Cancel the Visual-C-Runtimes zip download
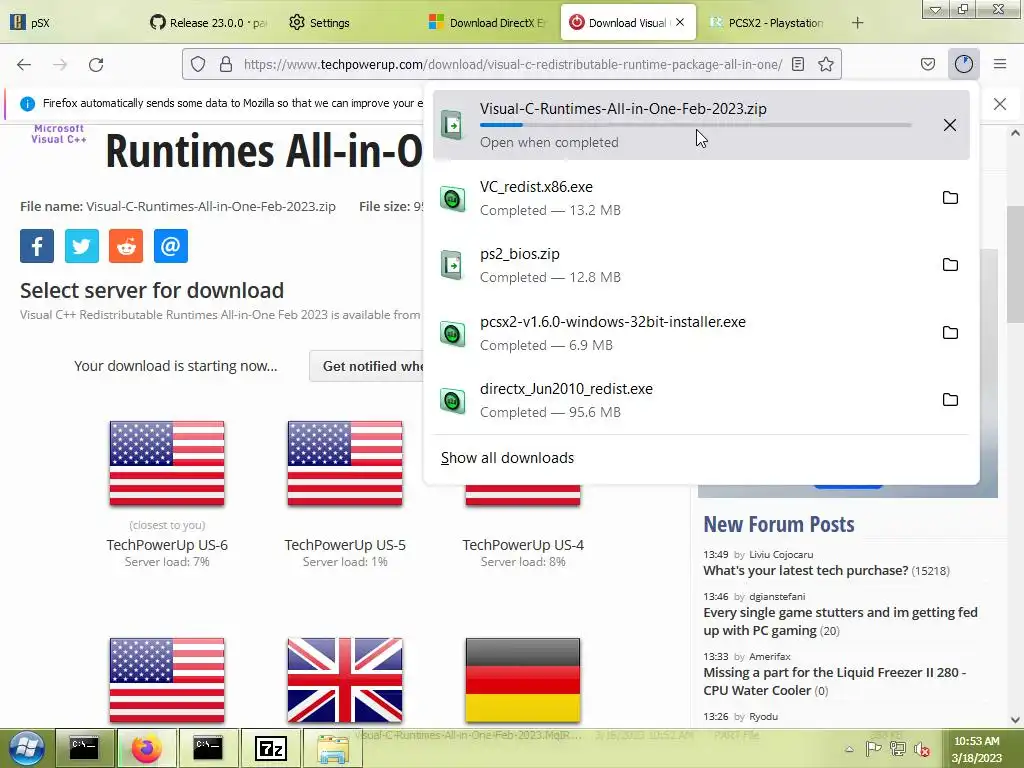The image size is (1024, 768). click(x=950, y=125)
